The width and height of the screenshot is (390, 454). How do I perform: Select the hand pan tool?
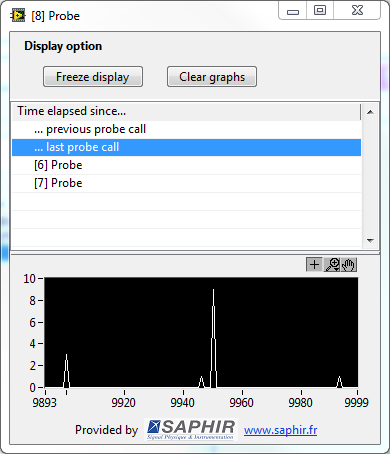[349, 265]
